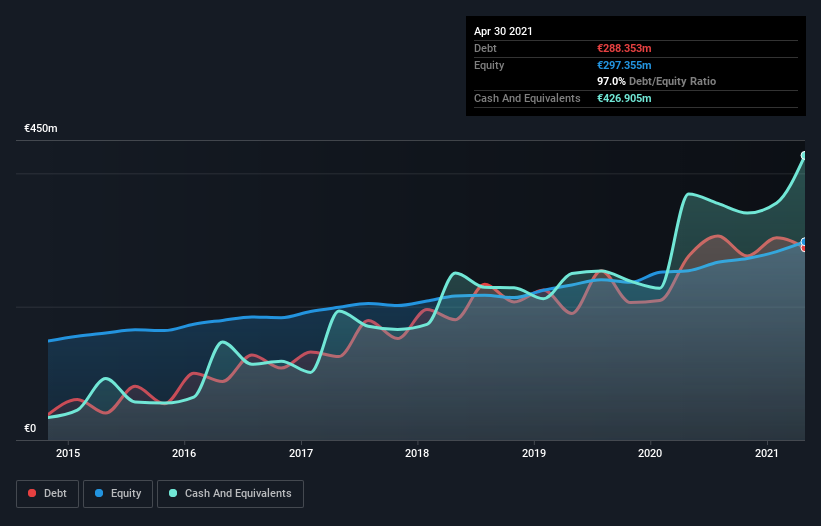
Task: Click the €426.905m cash value
Action: (x=624, y=98)
